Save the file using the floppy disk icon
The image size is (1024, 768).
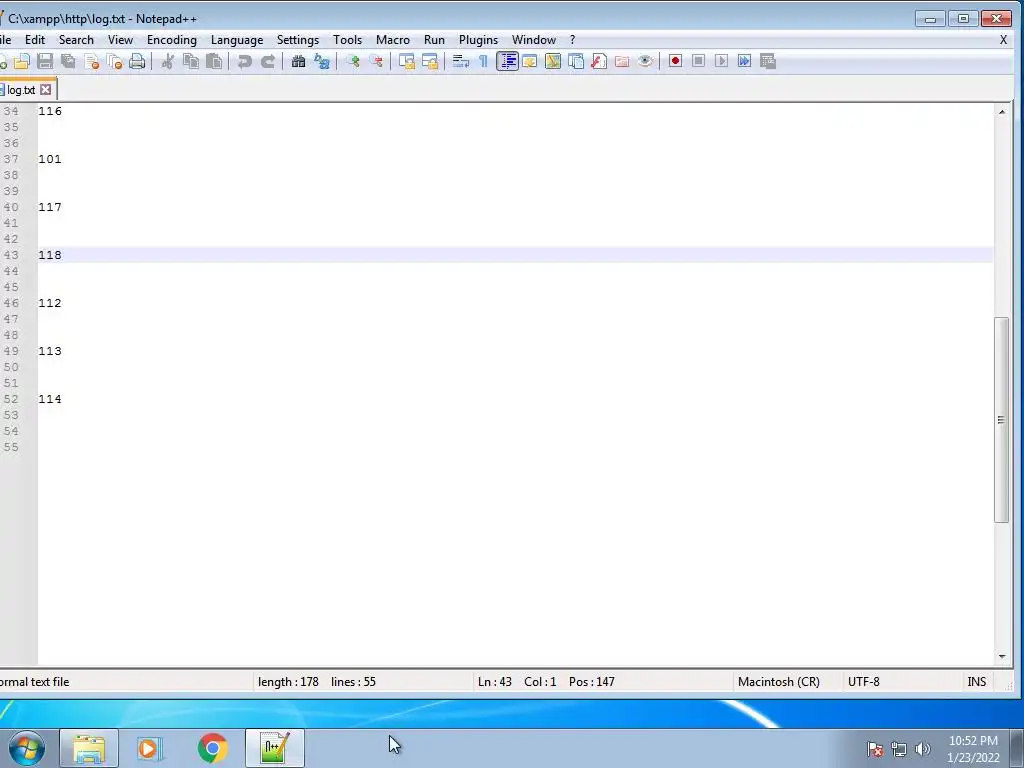click(x=45, y=61)
